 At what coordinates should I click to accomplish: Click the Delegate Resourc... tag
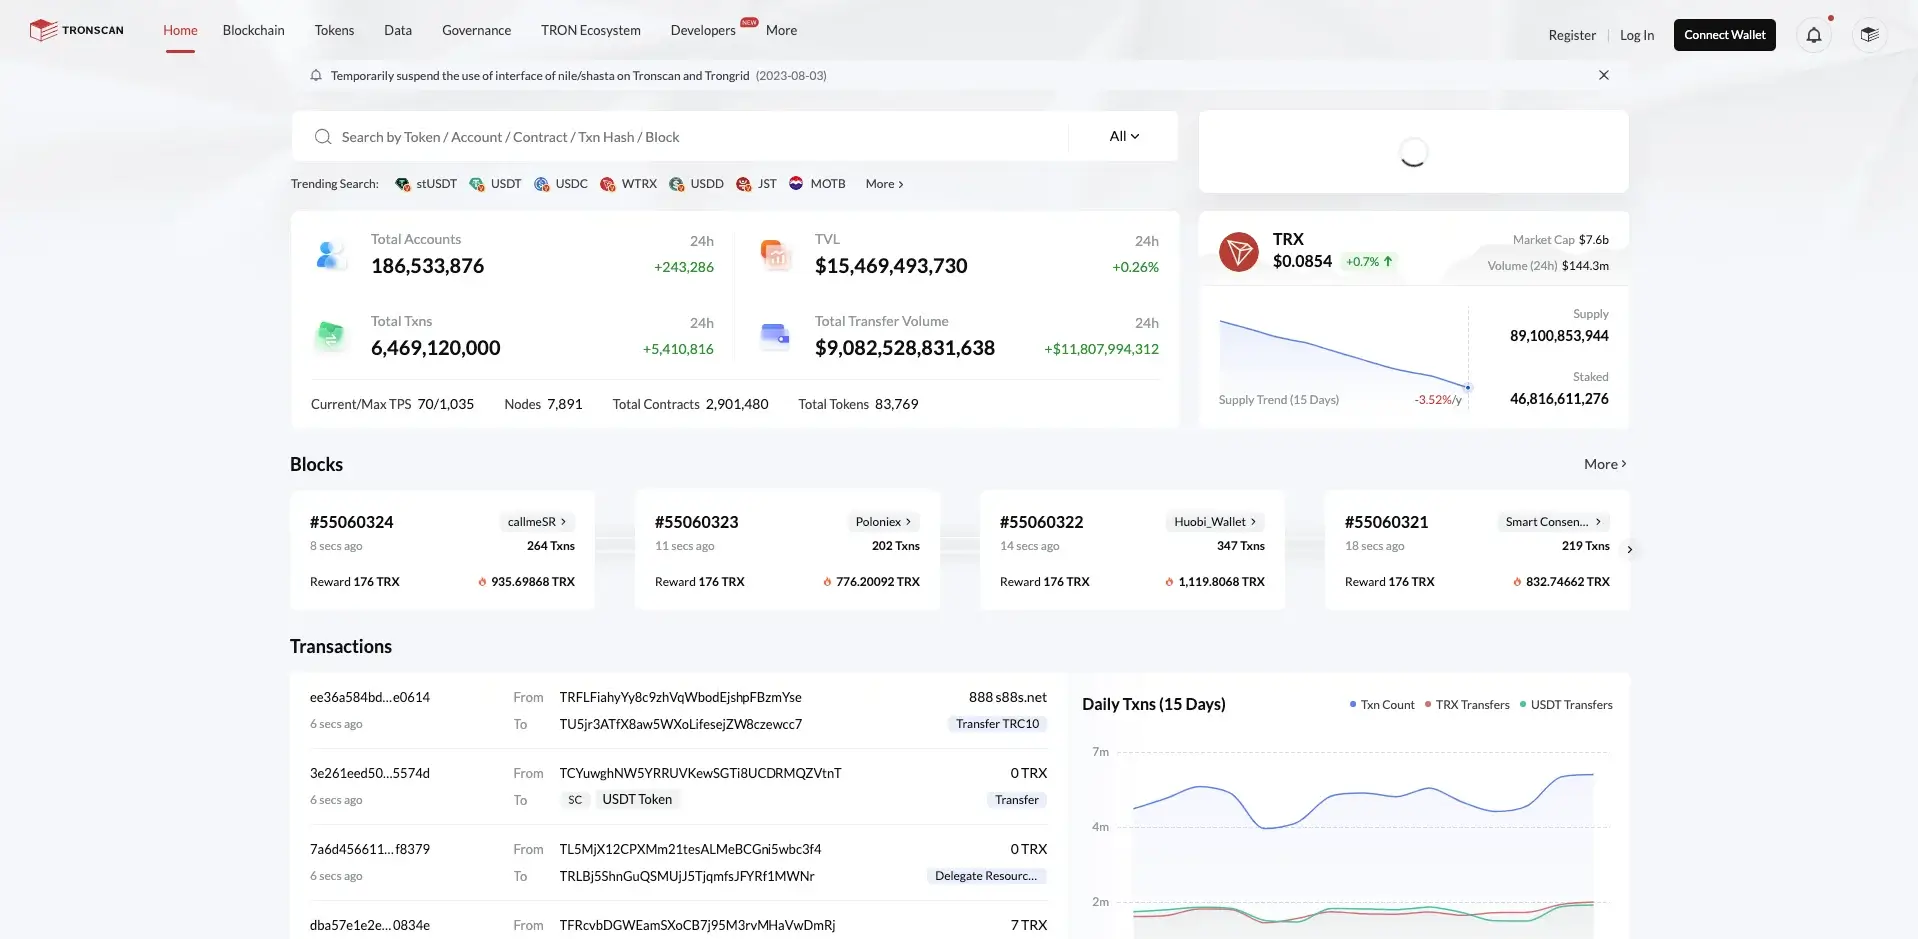[986, 876]
